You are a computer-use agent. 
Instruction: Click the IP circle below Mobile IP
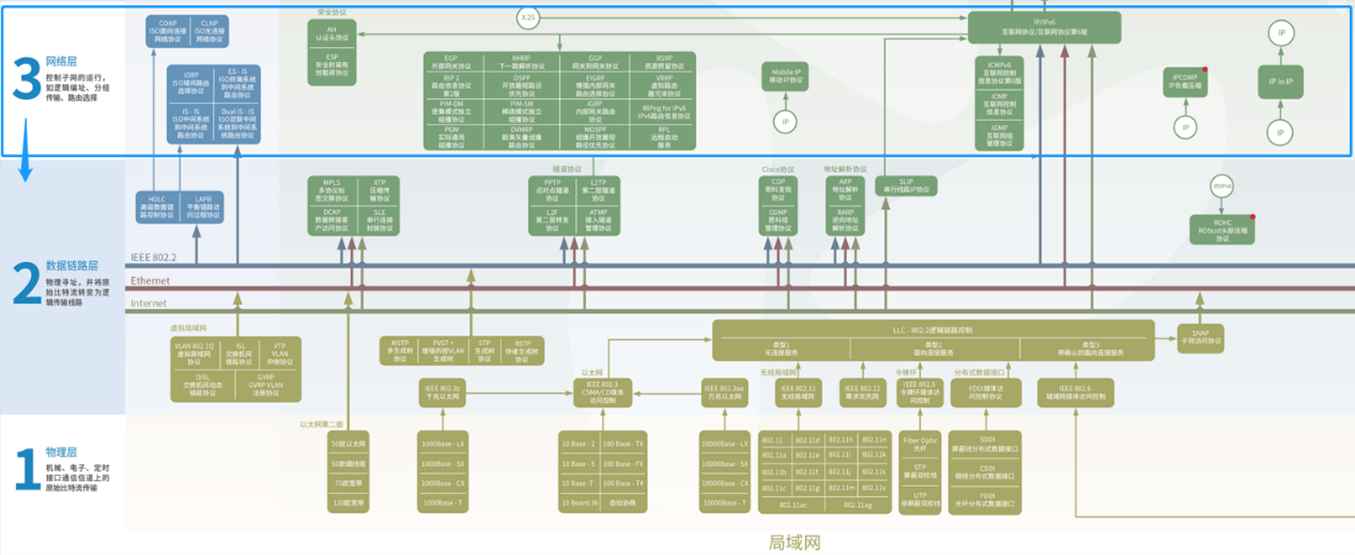click(786, 121)
